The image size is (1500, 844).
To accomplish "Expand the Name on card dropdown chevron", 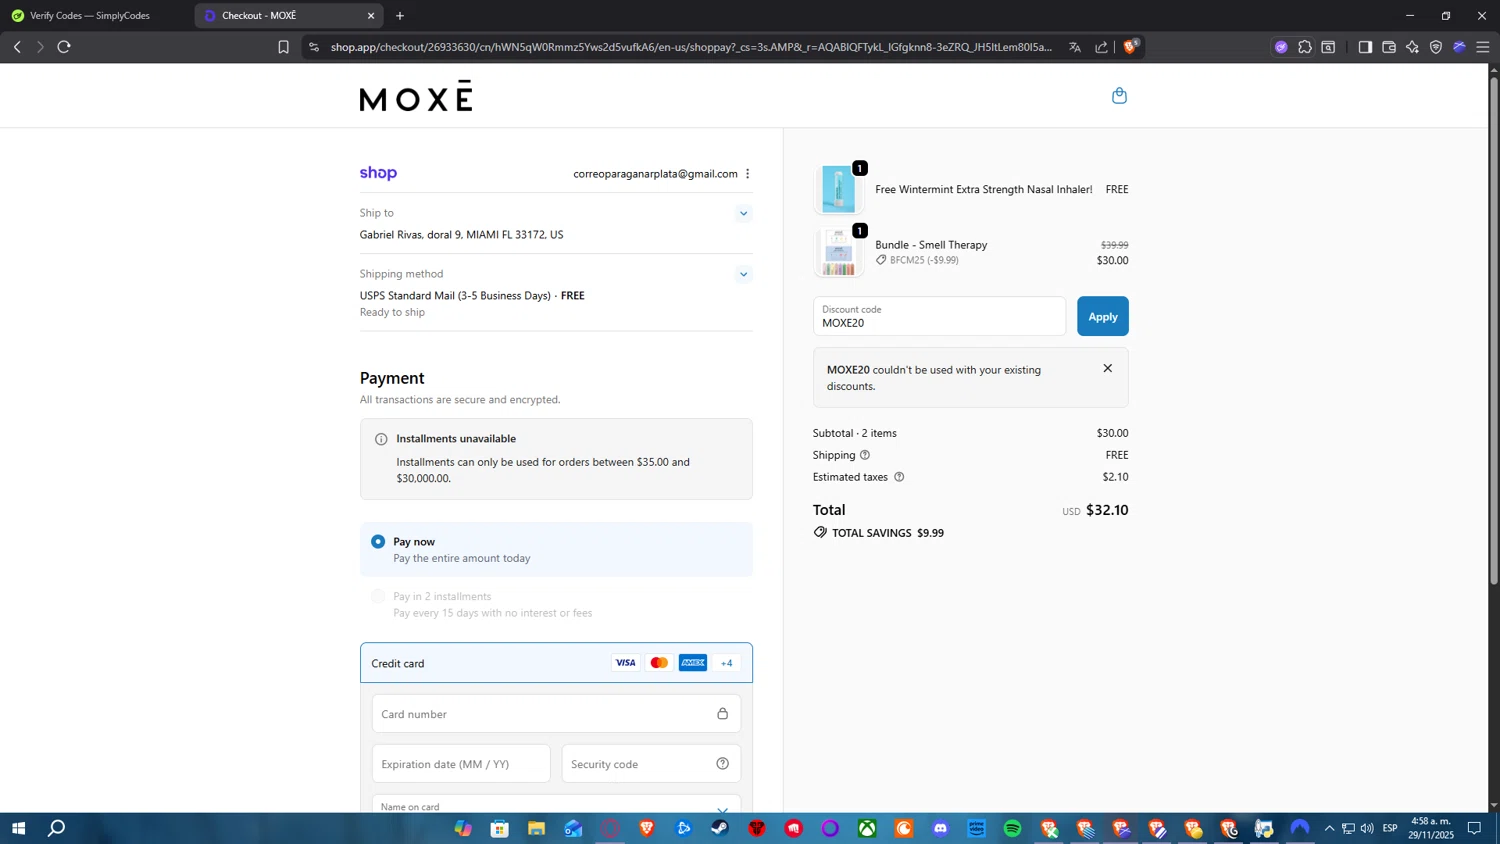I will click(722, 809).
